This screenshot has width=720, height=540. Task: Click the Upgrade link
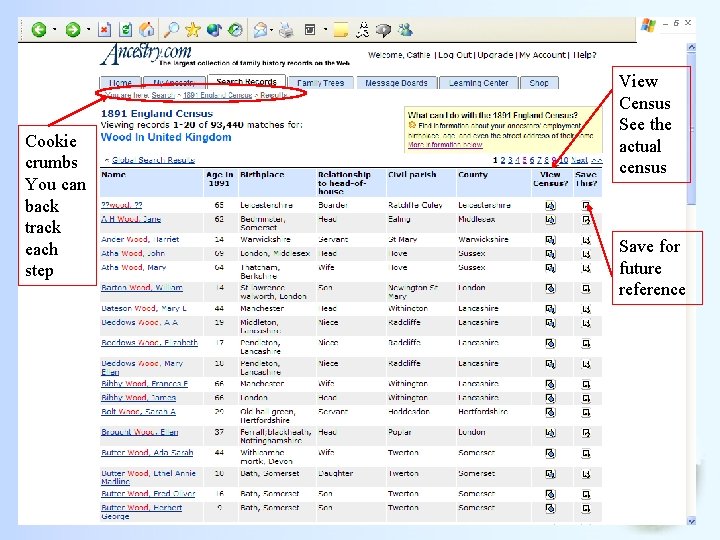[495, 55]
